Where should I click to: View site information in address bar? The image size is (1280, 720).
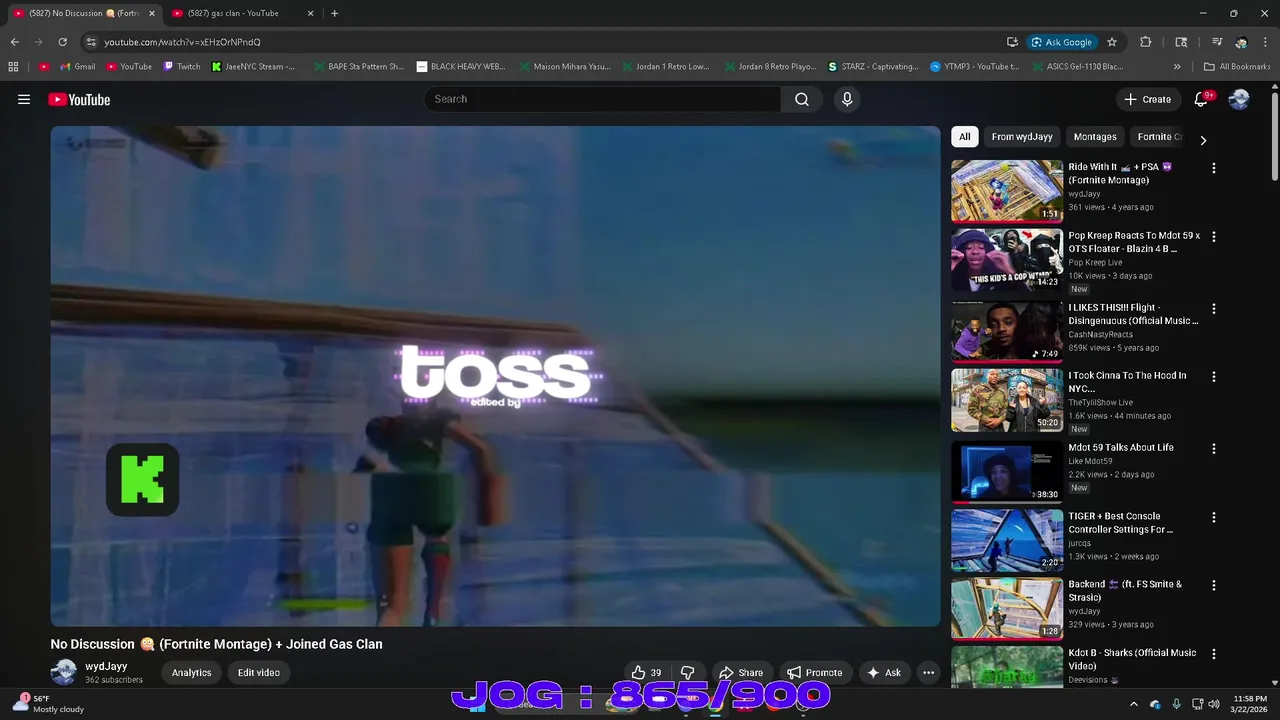91,42
